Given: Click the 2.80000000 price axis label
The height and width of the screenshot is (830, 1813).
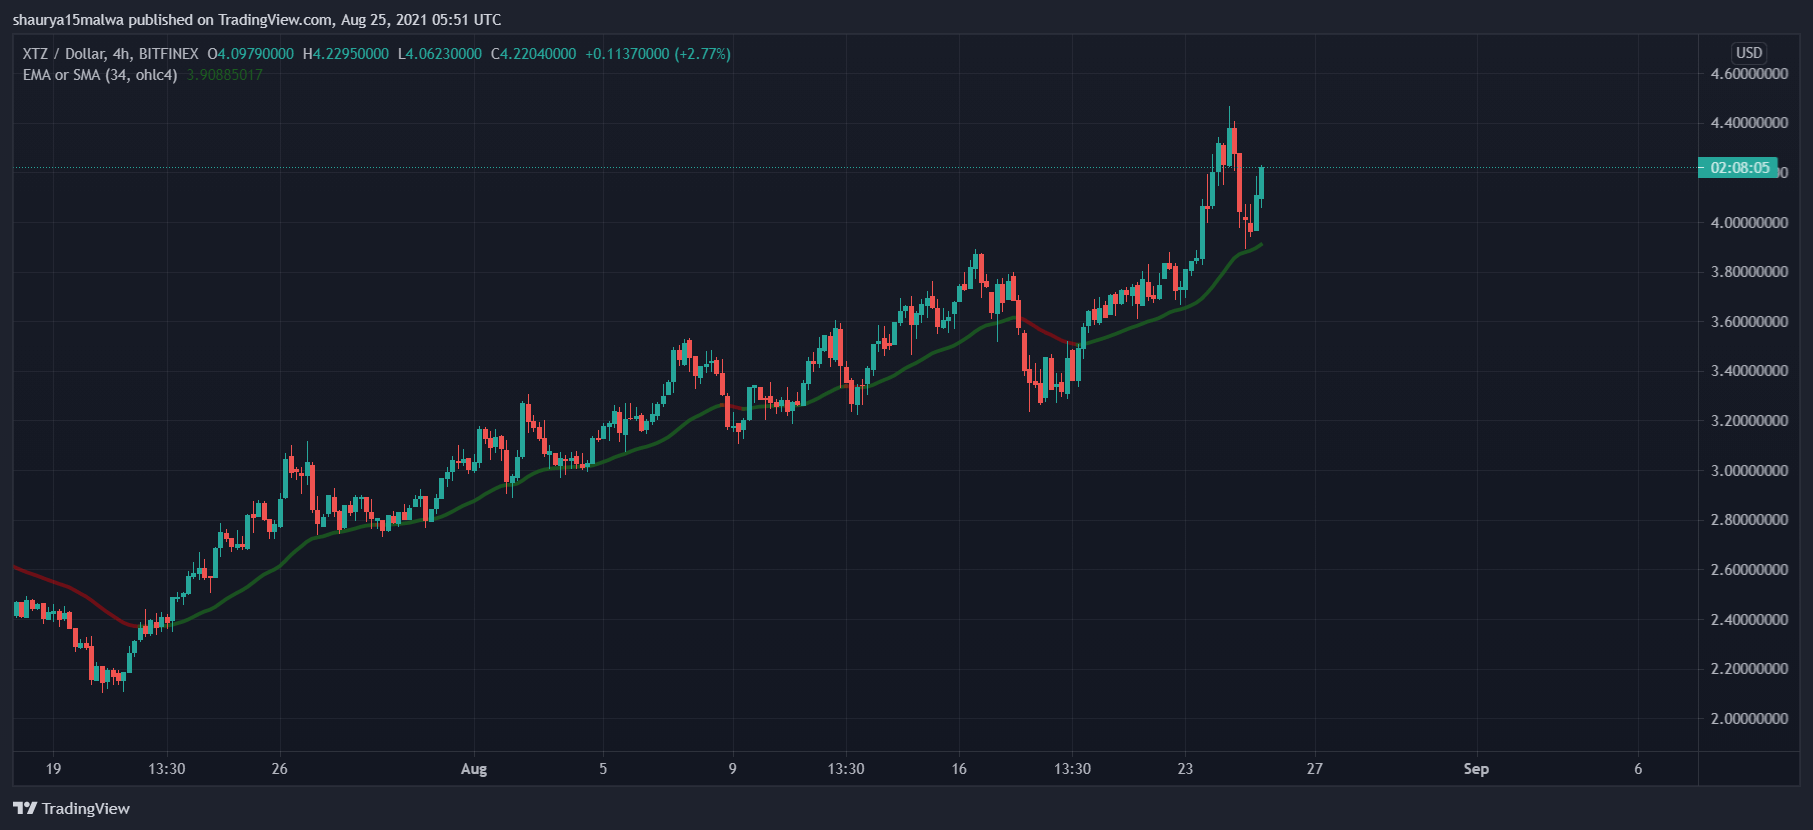Looking at the screenshot, I should [1749, 520].
